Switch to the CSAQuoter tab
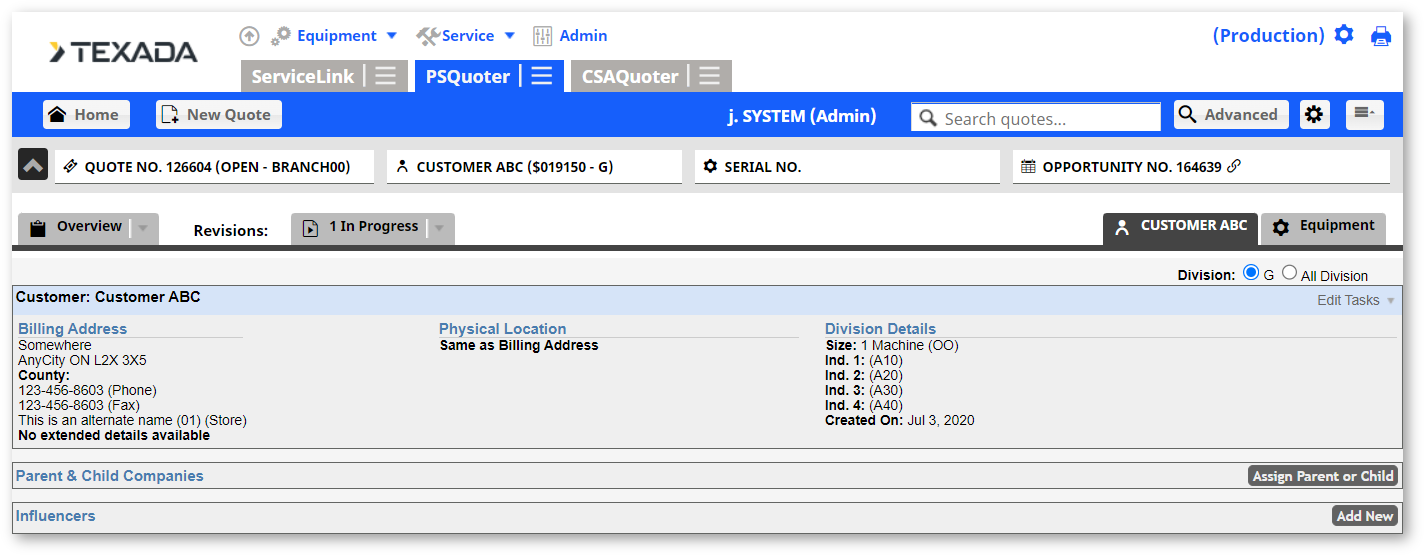The width and height of the screenshot is (1424, 555). 630,76
